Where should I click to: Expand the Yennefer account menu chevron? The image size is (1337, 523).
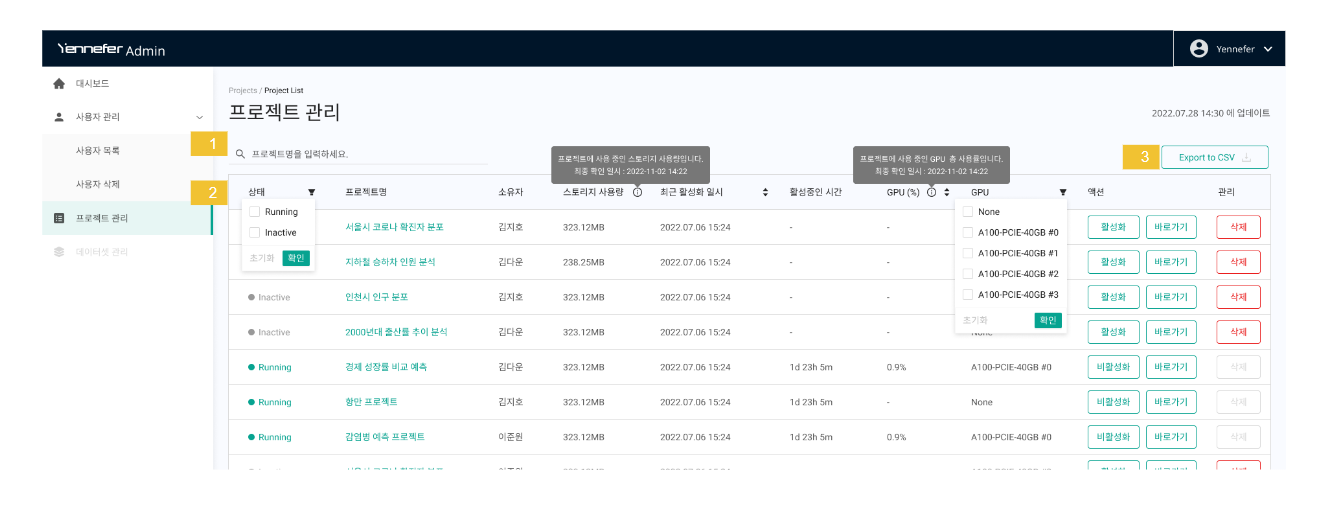coord(1268,49)
